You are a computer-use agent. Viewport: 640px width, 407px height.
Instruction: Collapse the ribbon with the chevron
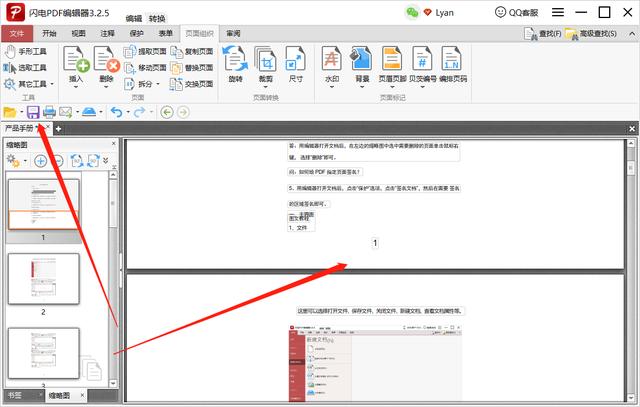pos(632,34)
